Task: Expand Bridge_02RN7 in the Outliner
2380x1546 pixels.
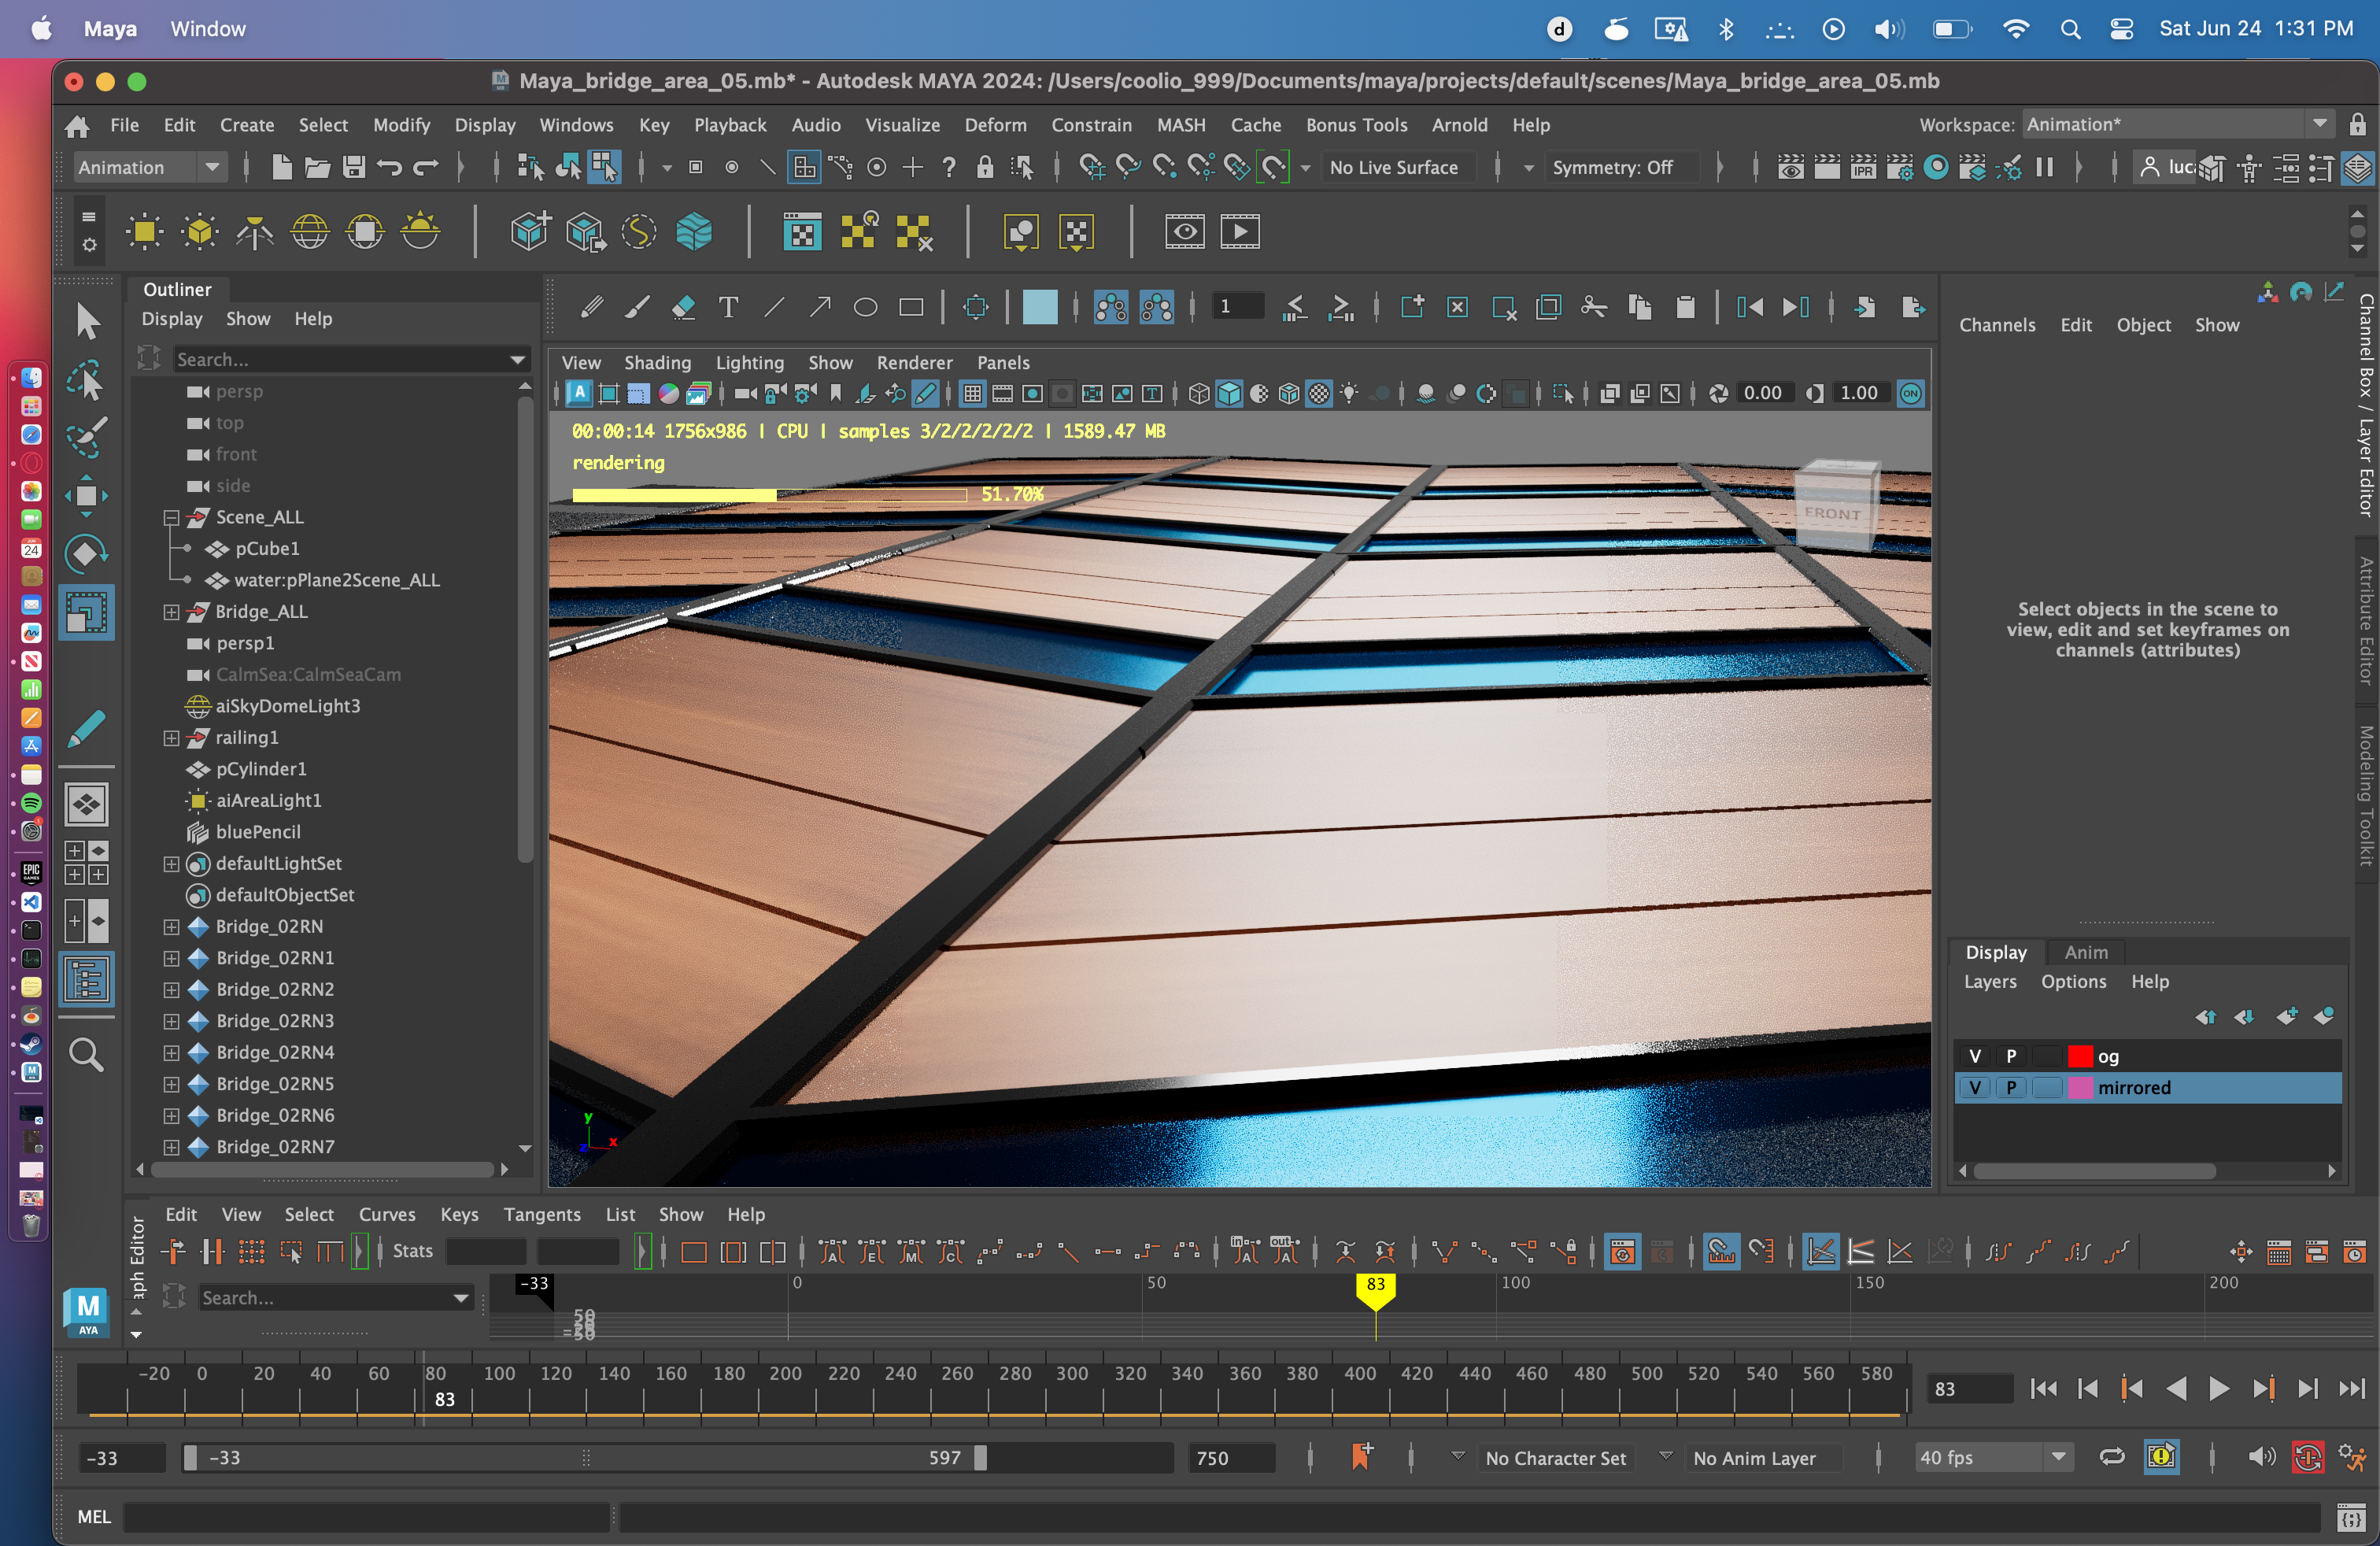Action: (x=171, y=1147)
